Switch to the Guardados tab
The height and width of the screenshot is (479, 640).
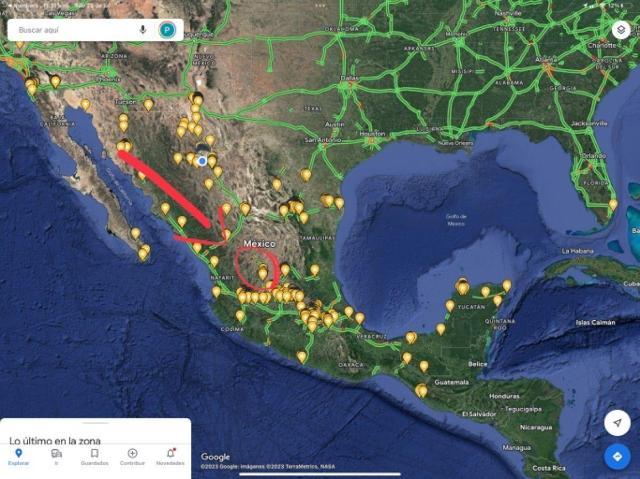click(95, 457)
